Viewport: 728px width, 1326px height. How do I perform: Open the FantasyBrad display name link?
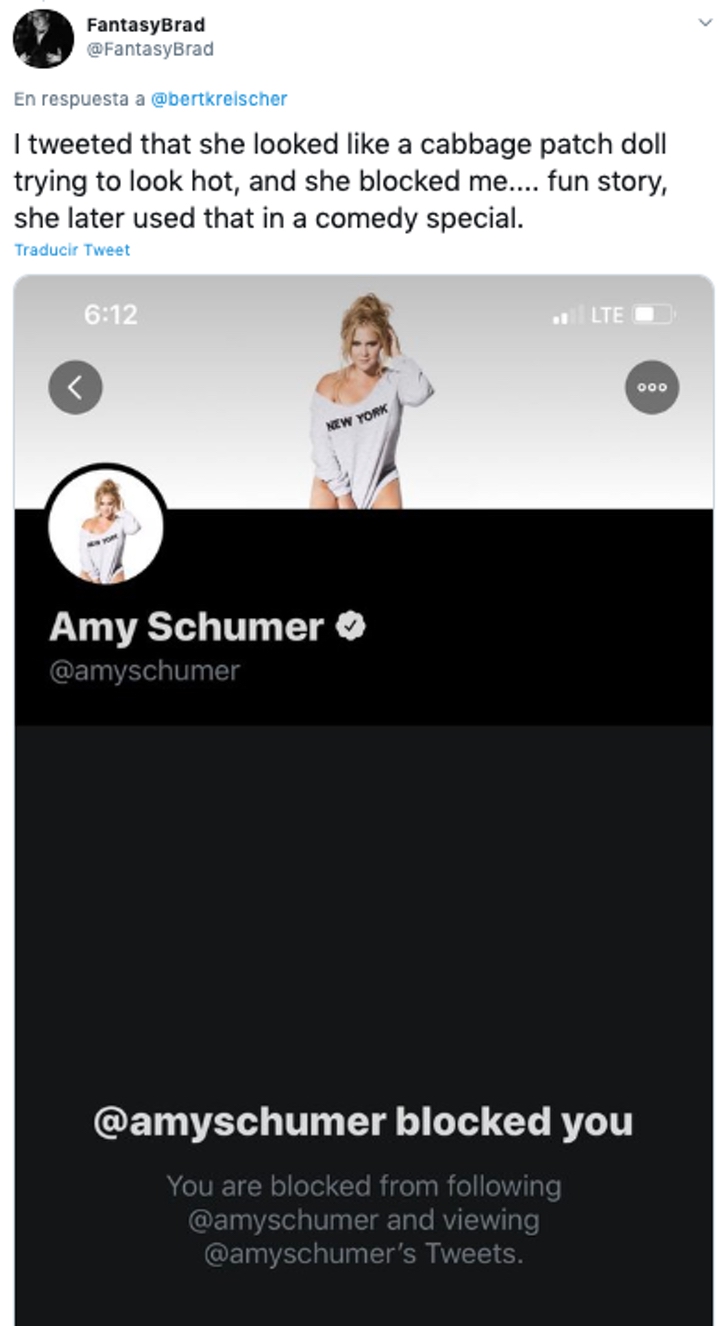coord(146,25)
